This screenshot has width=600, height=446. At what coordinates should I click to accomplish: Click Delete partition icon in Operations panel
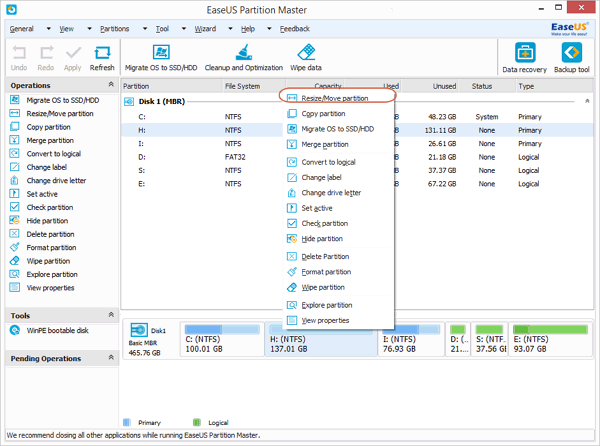(15, 234)
